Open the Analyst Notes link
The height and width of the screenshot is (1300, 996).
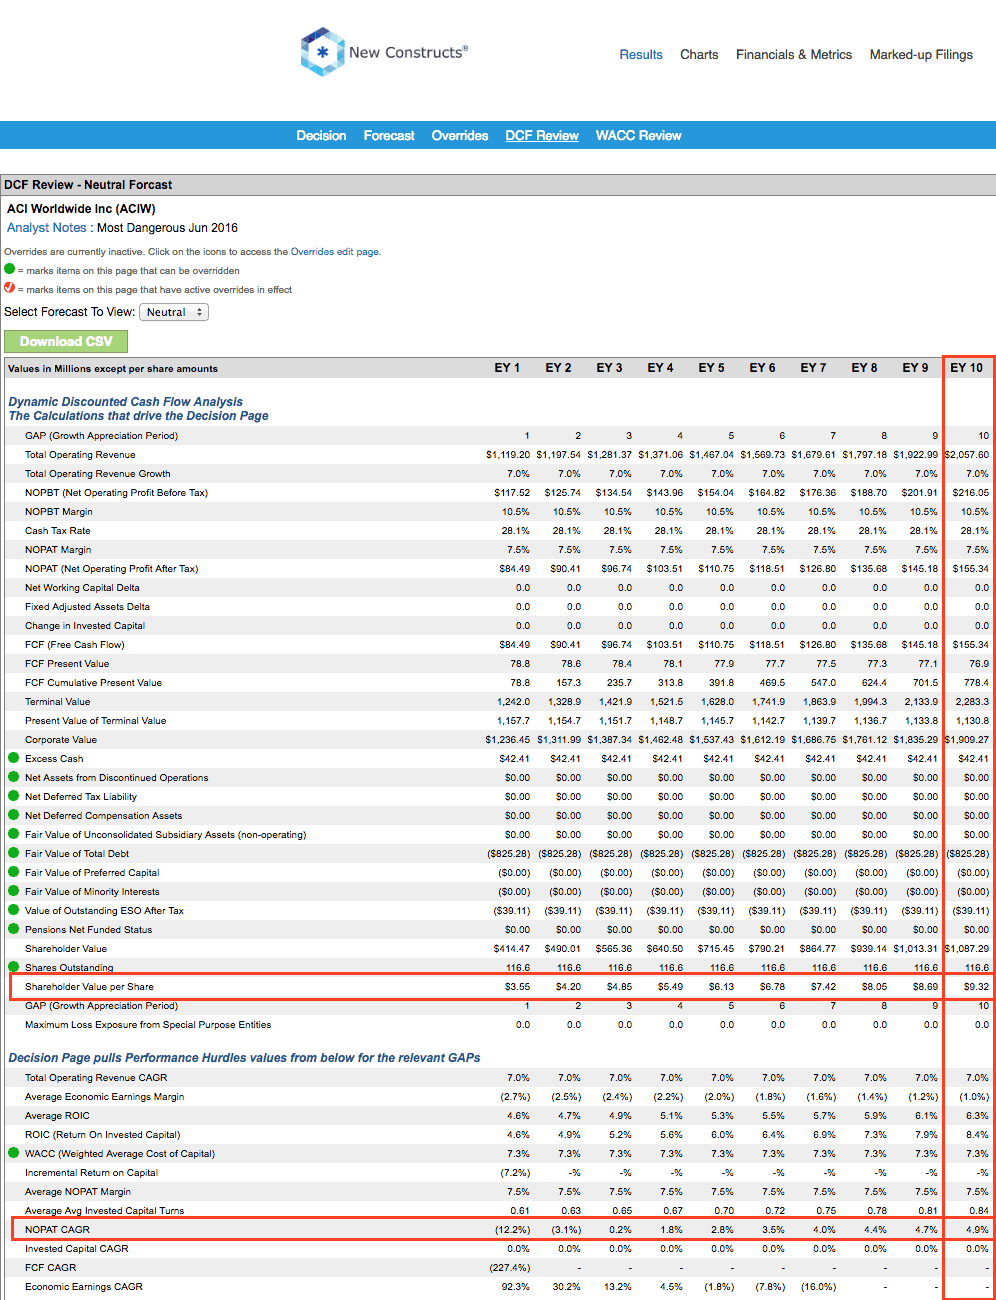click(x=46, y=228)
